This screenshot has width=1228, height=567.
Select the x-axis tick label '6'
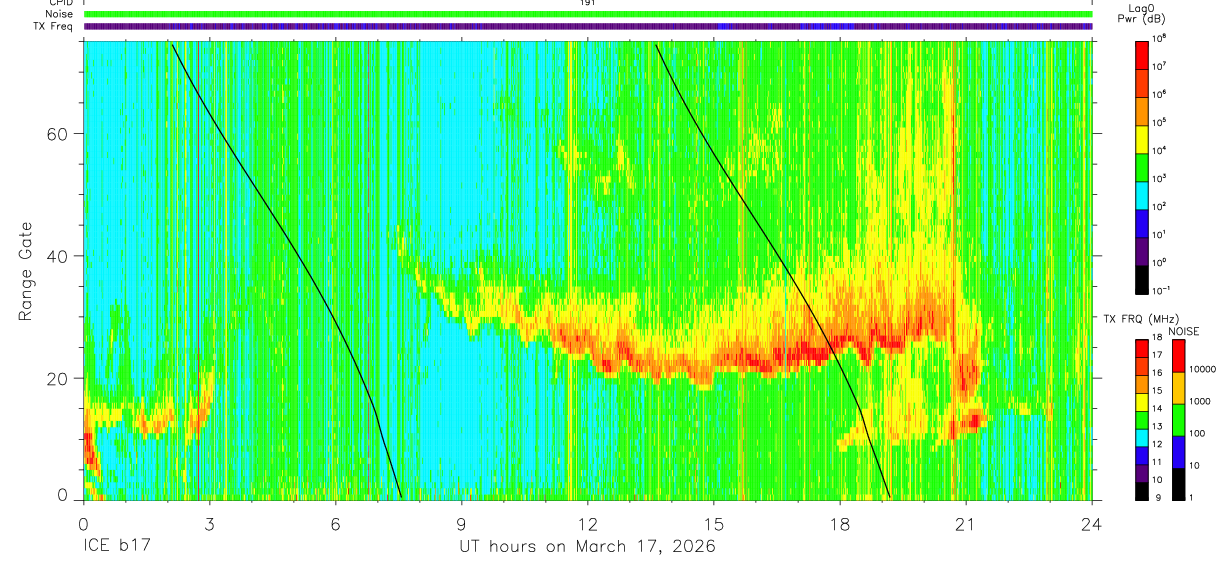(336, 524)
